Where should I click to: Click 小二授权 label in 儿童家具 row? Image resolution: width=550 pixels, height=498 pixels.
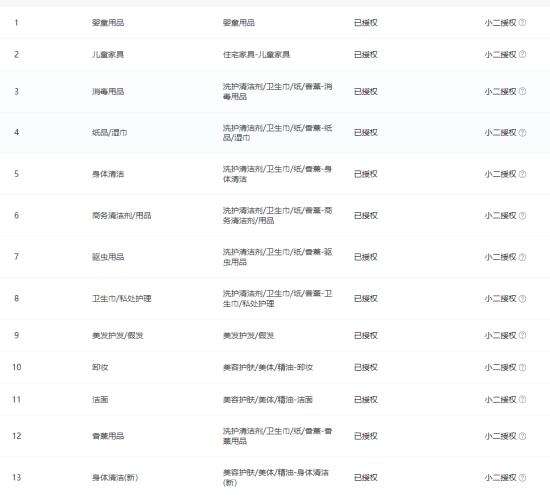pos(501,54)
